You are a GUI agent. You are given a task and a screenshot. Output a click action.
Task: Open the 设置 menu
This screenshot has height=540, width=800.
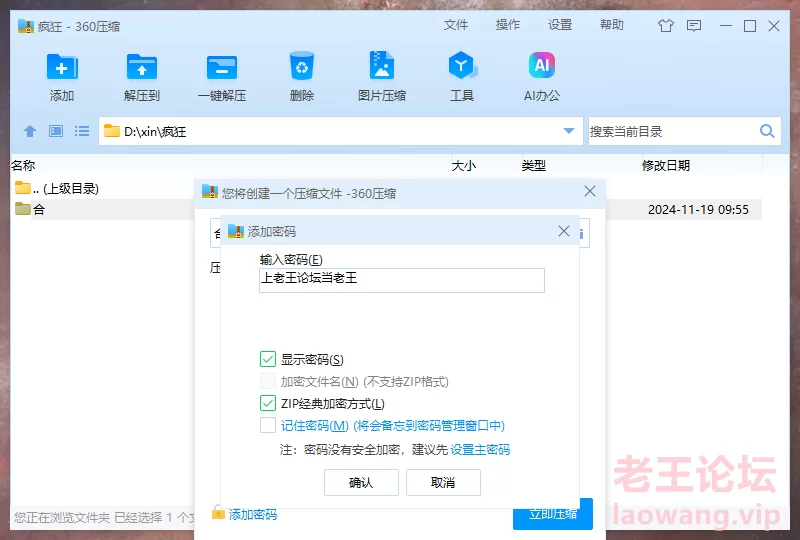560,25
